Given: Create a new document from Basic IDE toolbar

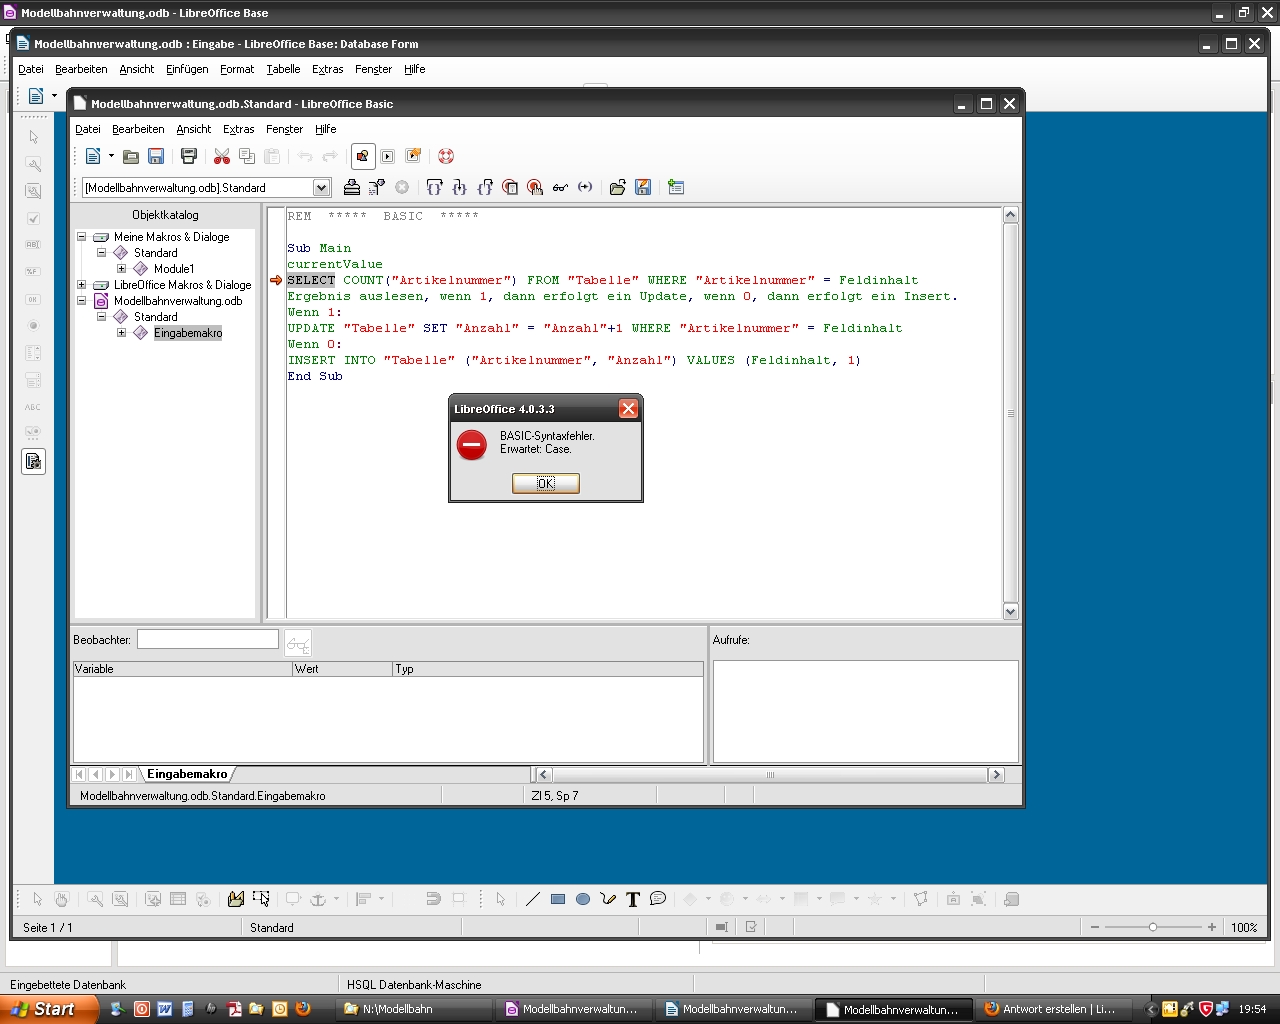Looking at the screenshot, I should pyautogui.click(x=93, y=156).
